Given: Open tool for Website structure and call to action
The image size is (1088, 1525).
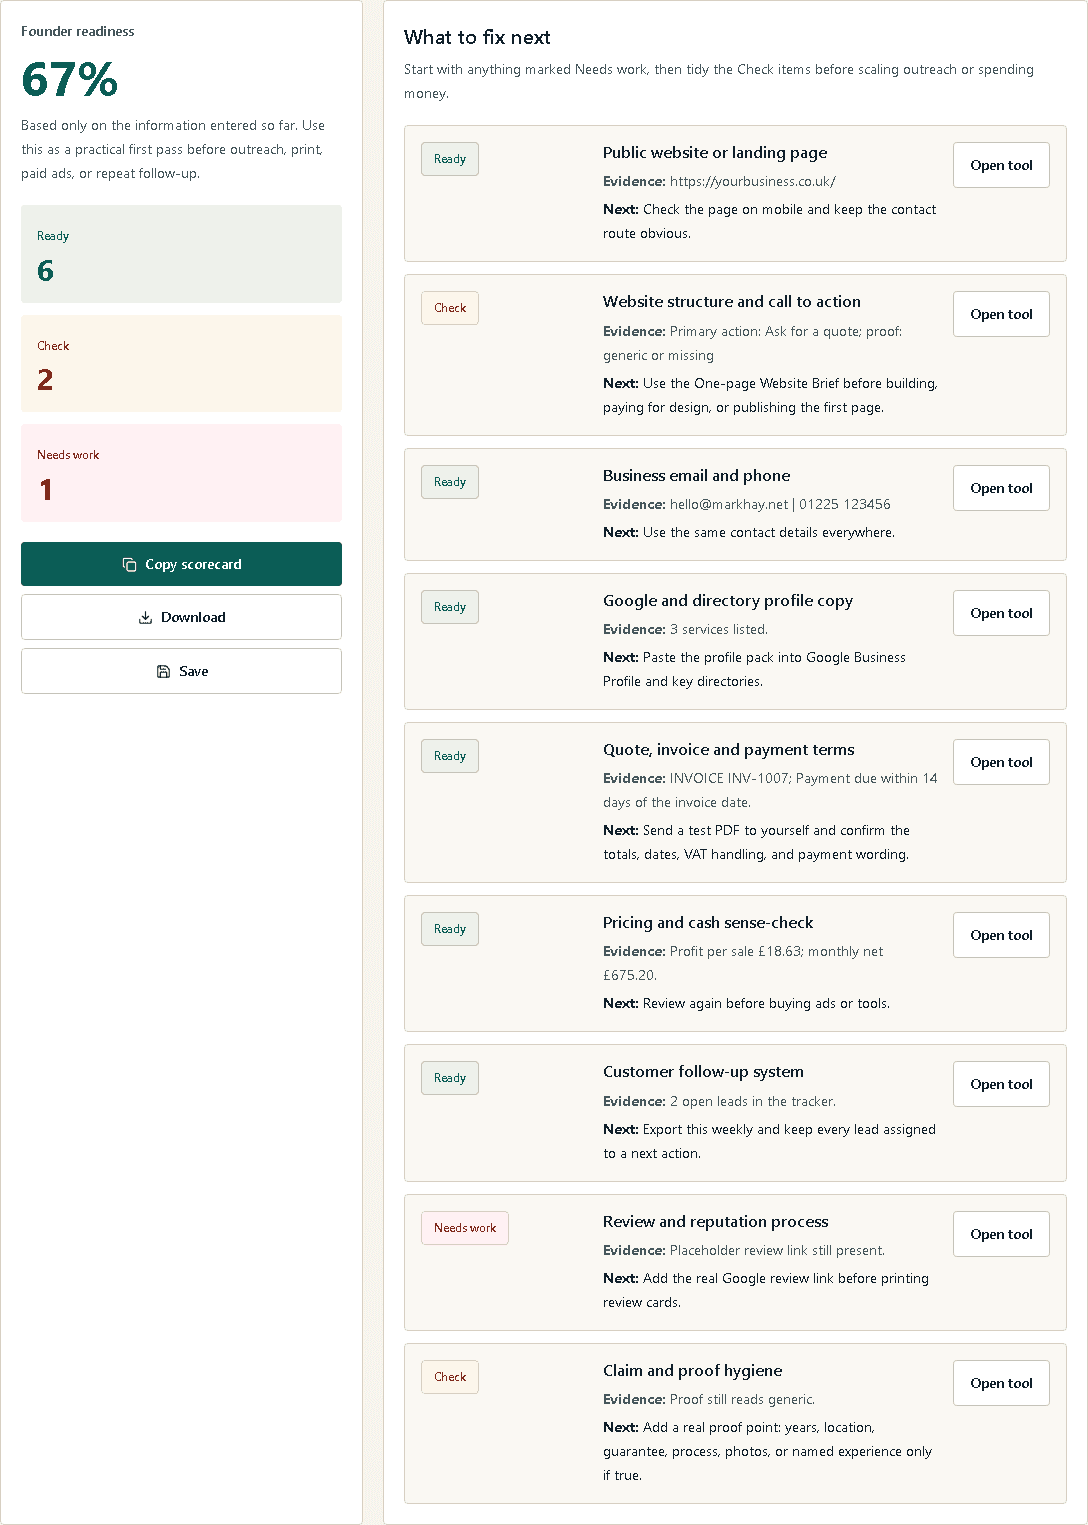Looking at the screenshot, I should point(1001,314).
